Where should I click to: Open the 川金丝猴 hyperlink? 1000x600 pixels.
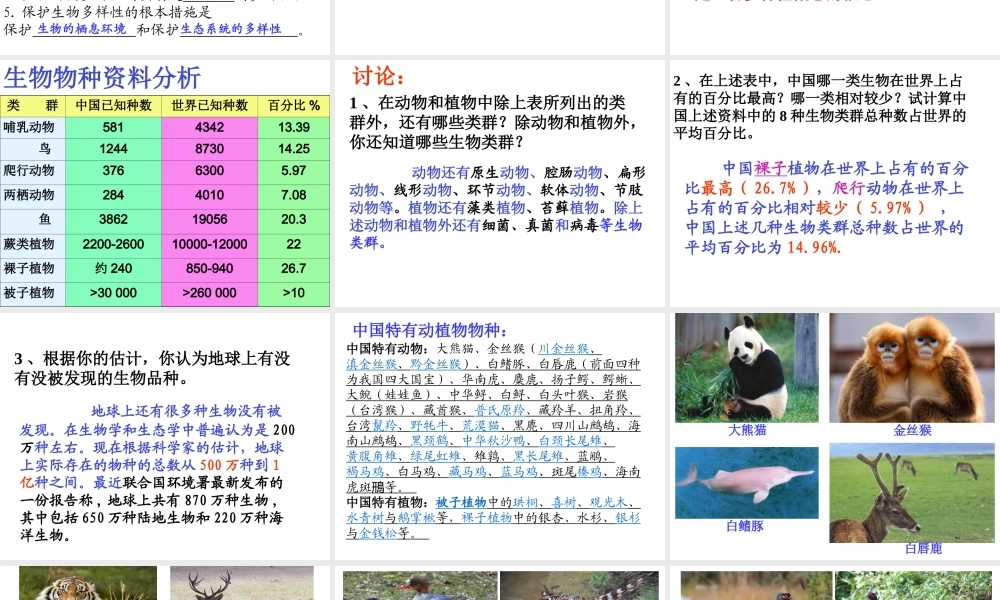pos(563,349)
